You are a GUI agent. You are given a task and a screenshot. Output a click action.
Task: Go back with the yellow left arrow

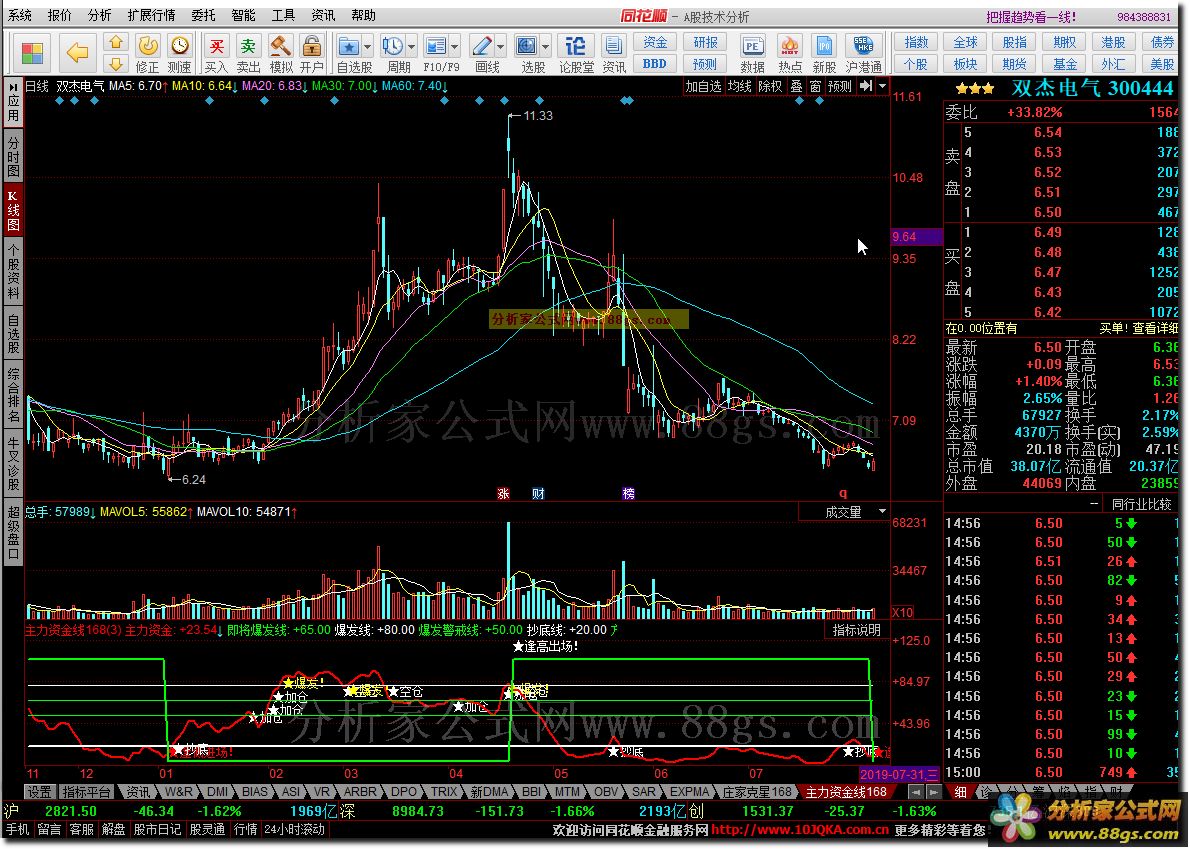(77, 53)
